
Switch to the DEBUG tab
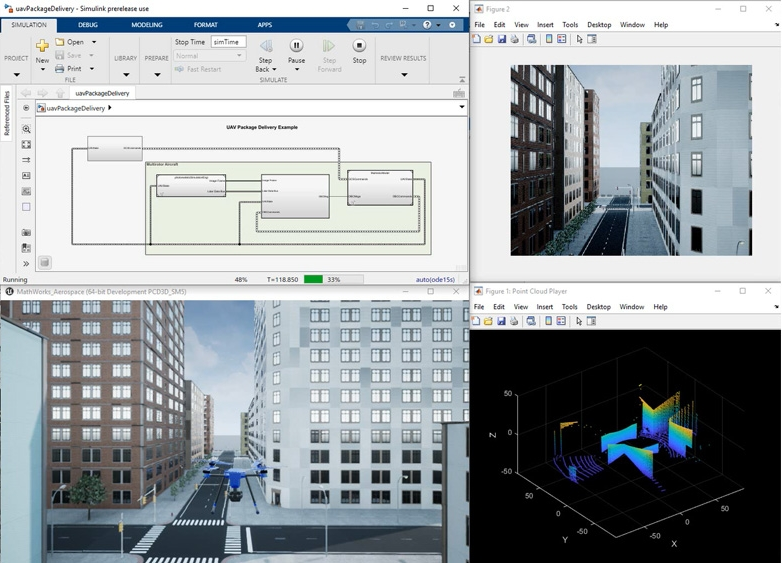tap(88, 24)
